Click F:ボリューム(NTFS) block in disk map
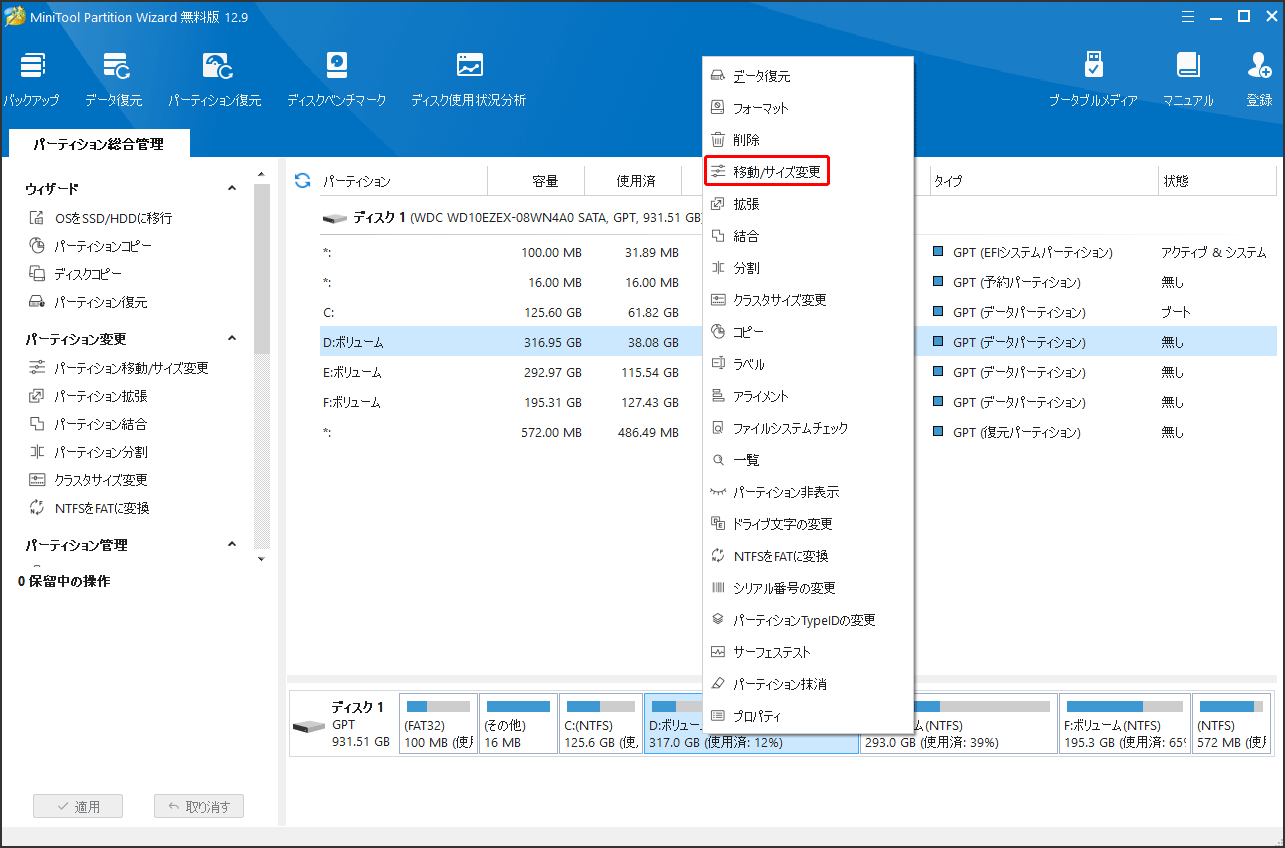This screenshot has width=1285, height=848. click(x=1124, y=723)
